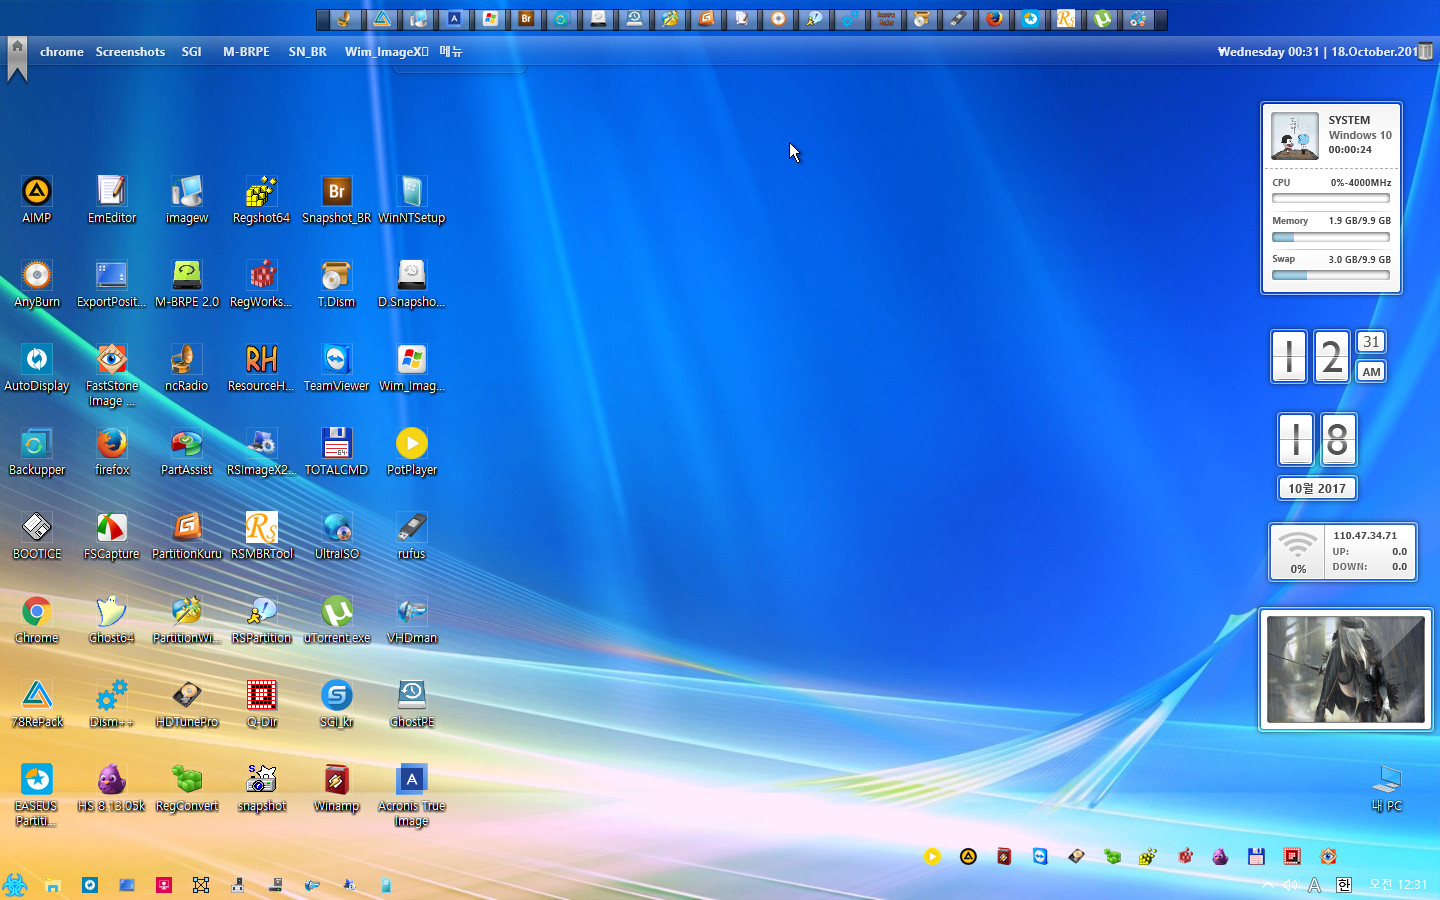
Task: Open AnyBurn desktop shortcut
Action: 37,283
